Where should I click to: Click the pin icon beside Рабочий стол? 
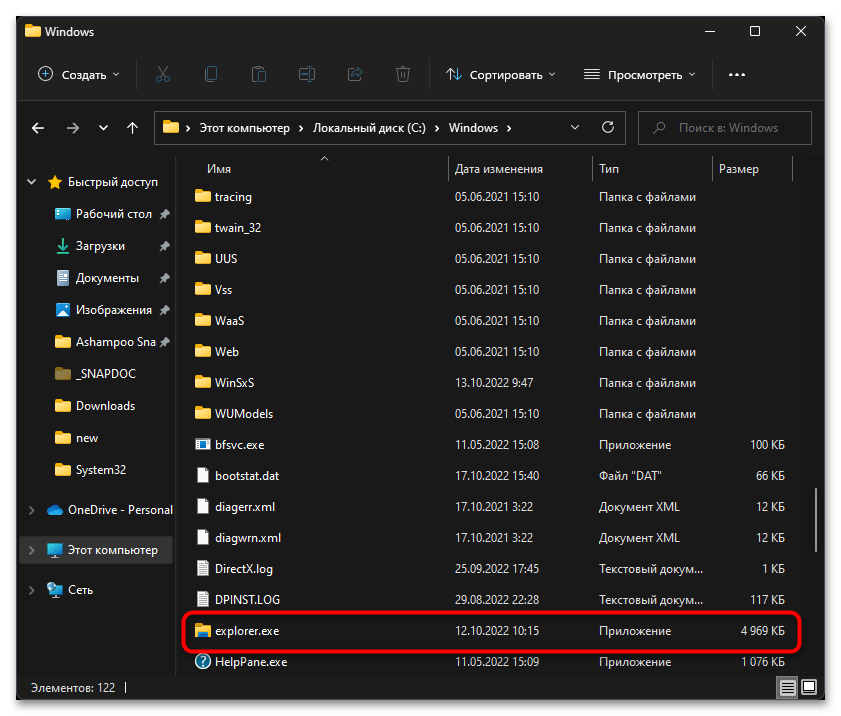click(x=164, y=214)
